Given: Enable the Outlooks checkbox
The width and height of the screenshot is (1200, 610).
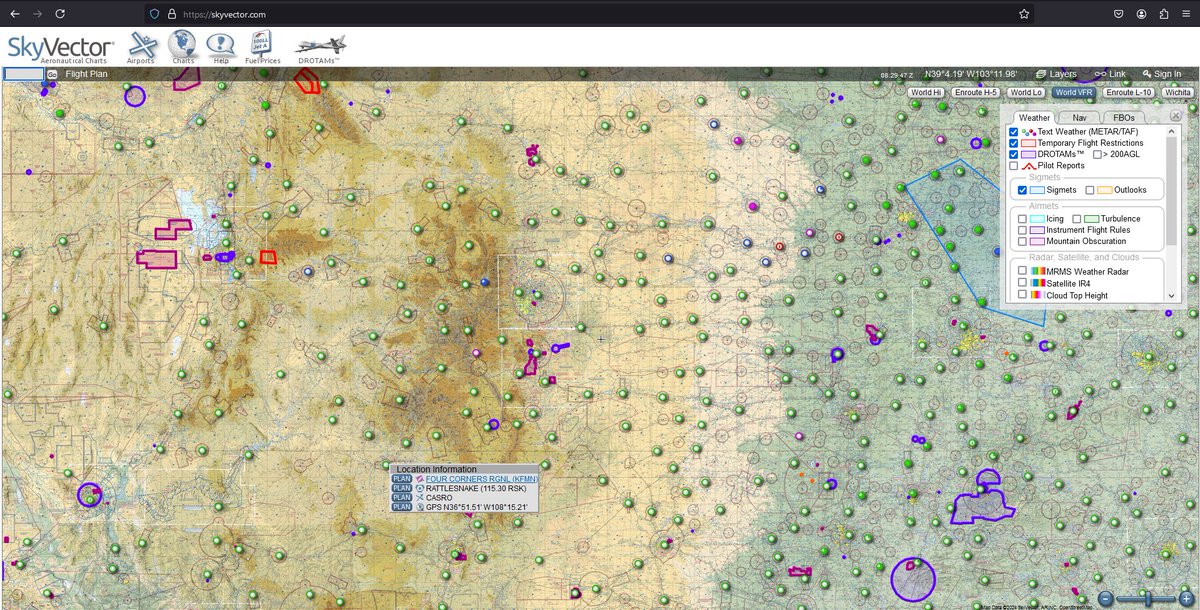Looking at the screenshot, I should point(1090,190).
